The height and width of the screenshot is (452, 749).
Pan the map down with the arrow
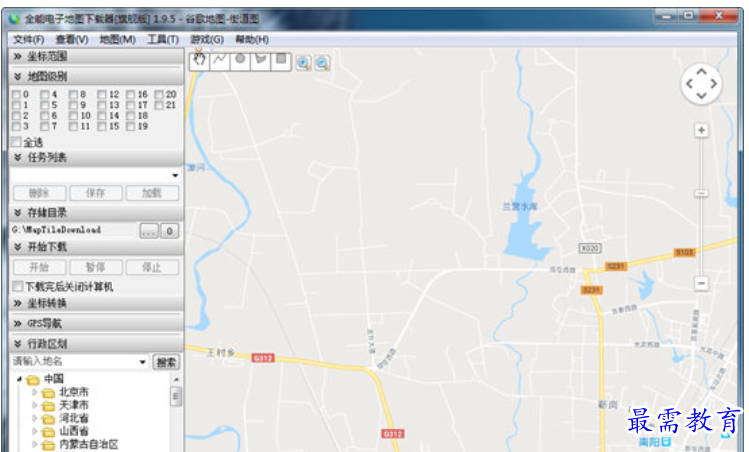pos(701,96)
